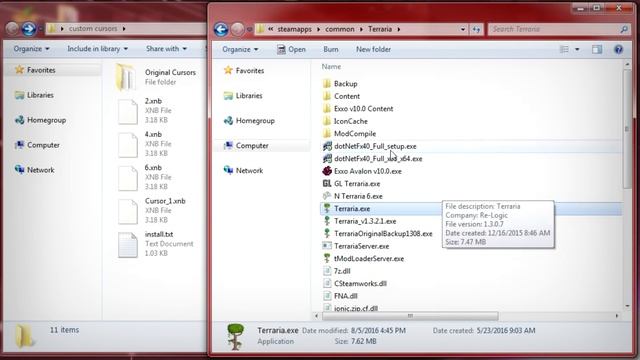
Task: Select the dotNetFx40_Full_setup.exe icon
Action: 327,146
